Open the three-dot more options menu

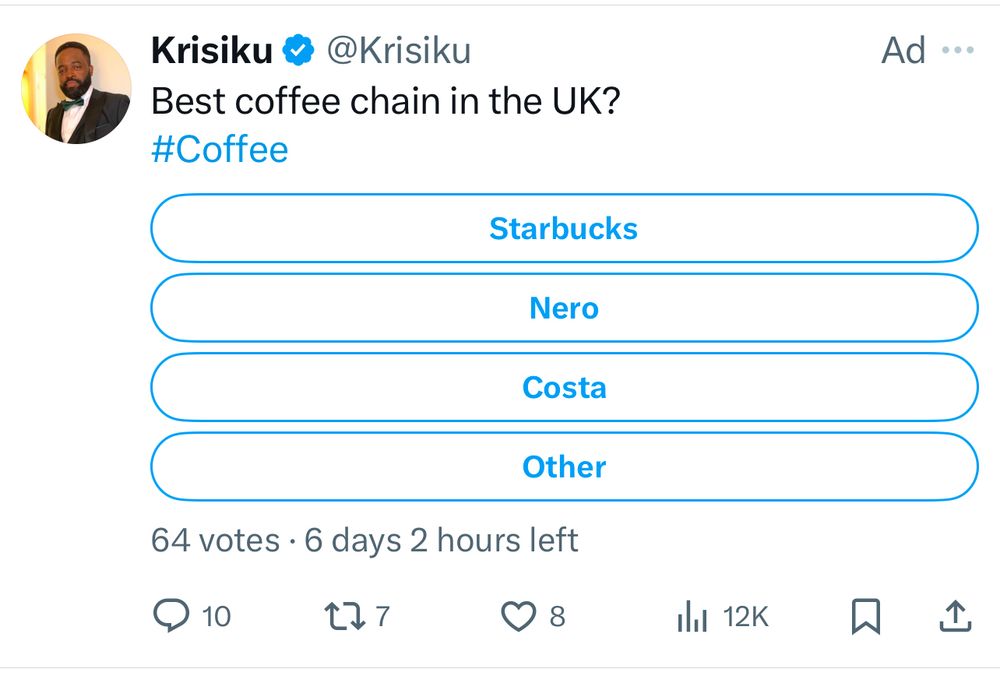click(x=958, y=50)
